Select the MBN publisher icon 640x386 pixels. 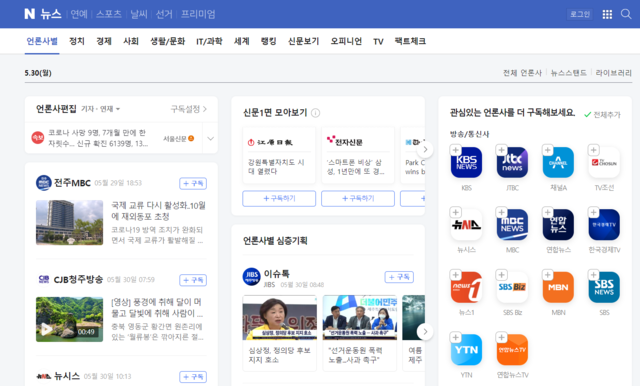click(558, 287)
